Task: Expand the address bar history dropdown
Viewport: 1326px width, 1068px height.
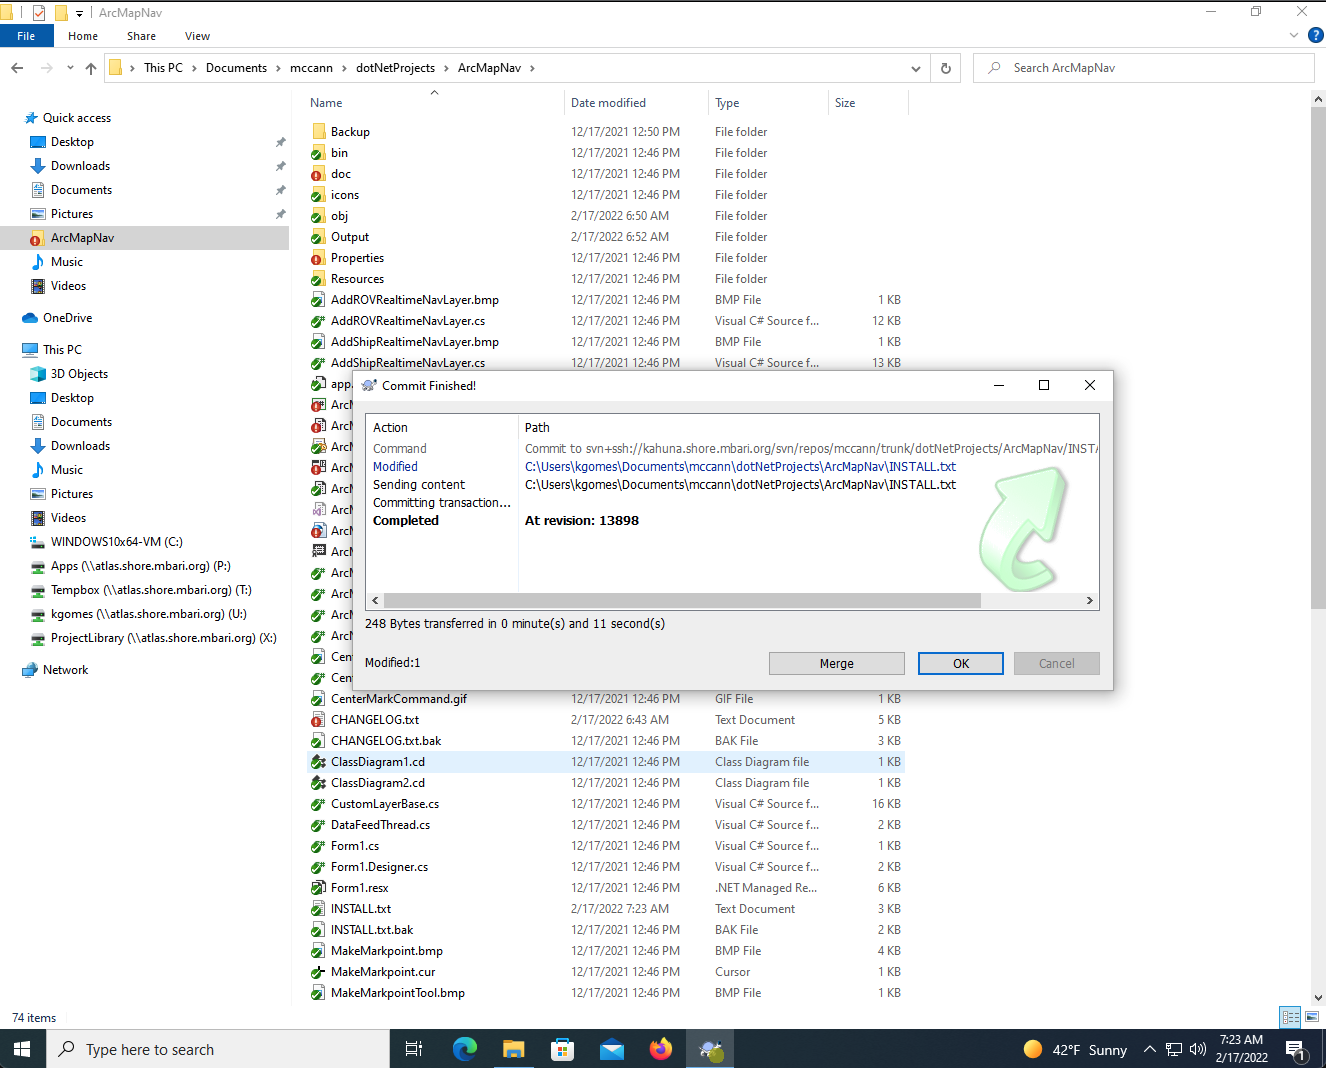Action: click(x=915, y=68)
